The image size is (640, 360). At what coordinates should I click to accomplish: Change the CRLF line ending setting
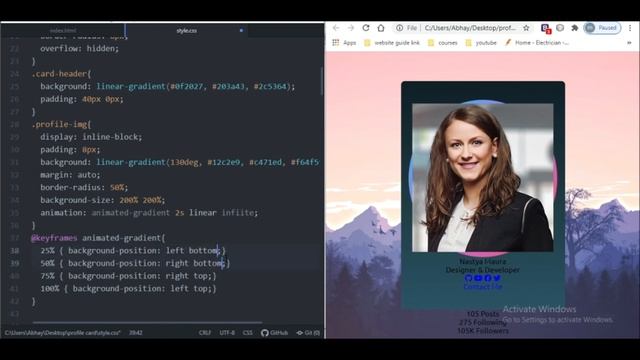coord(205,333)
